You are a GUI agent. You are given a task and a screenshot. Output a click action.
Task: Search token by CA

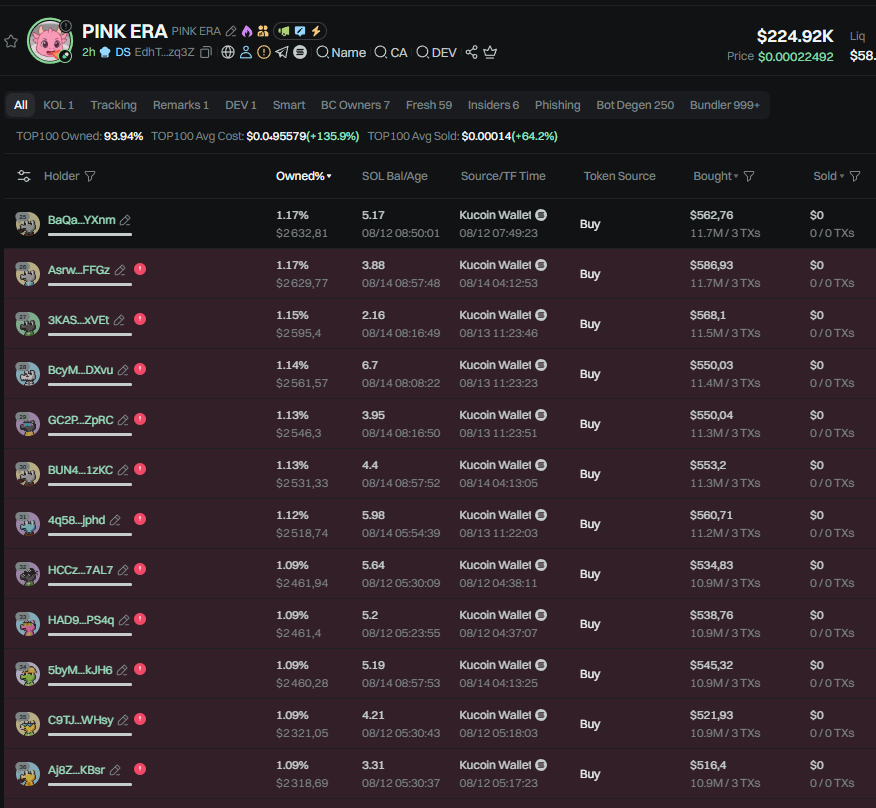tap(391, 53)
